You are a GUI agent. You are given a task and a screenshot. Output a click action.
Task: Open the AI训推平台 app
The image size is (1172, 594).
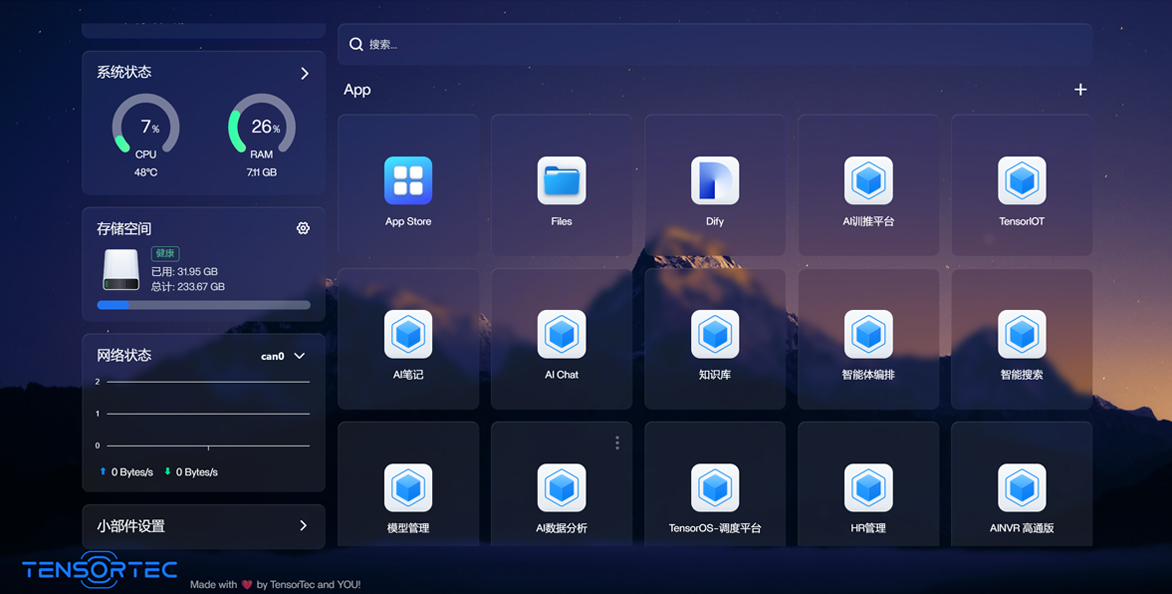(868, 181)
